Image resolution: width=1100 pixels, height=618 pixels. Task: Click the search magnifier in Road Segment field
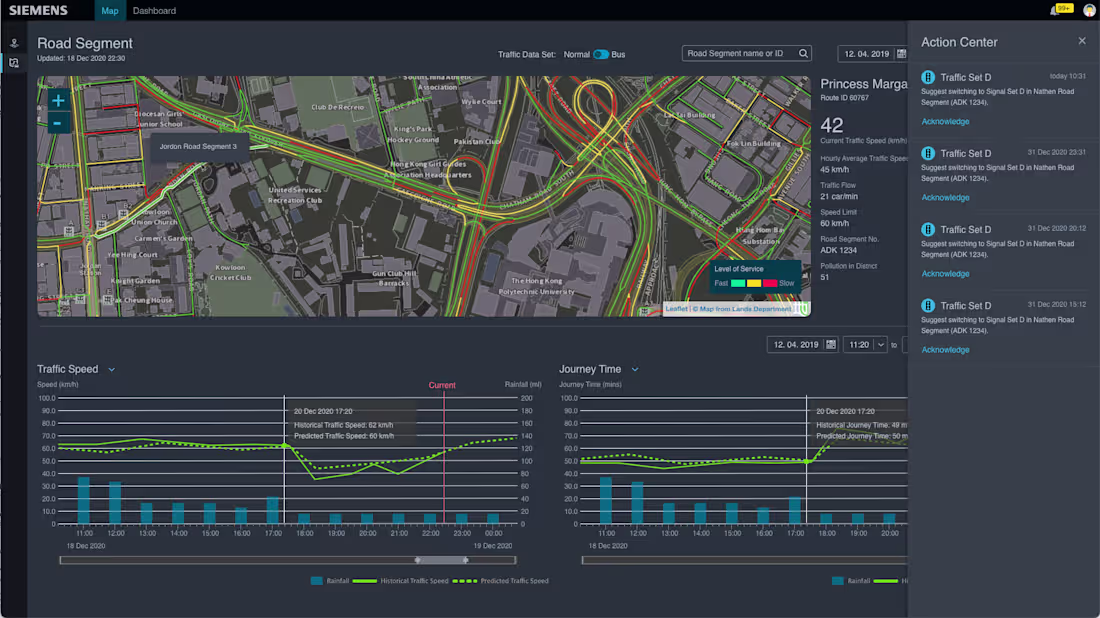point(804,53)
